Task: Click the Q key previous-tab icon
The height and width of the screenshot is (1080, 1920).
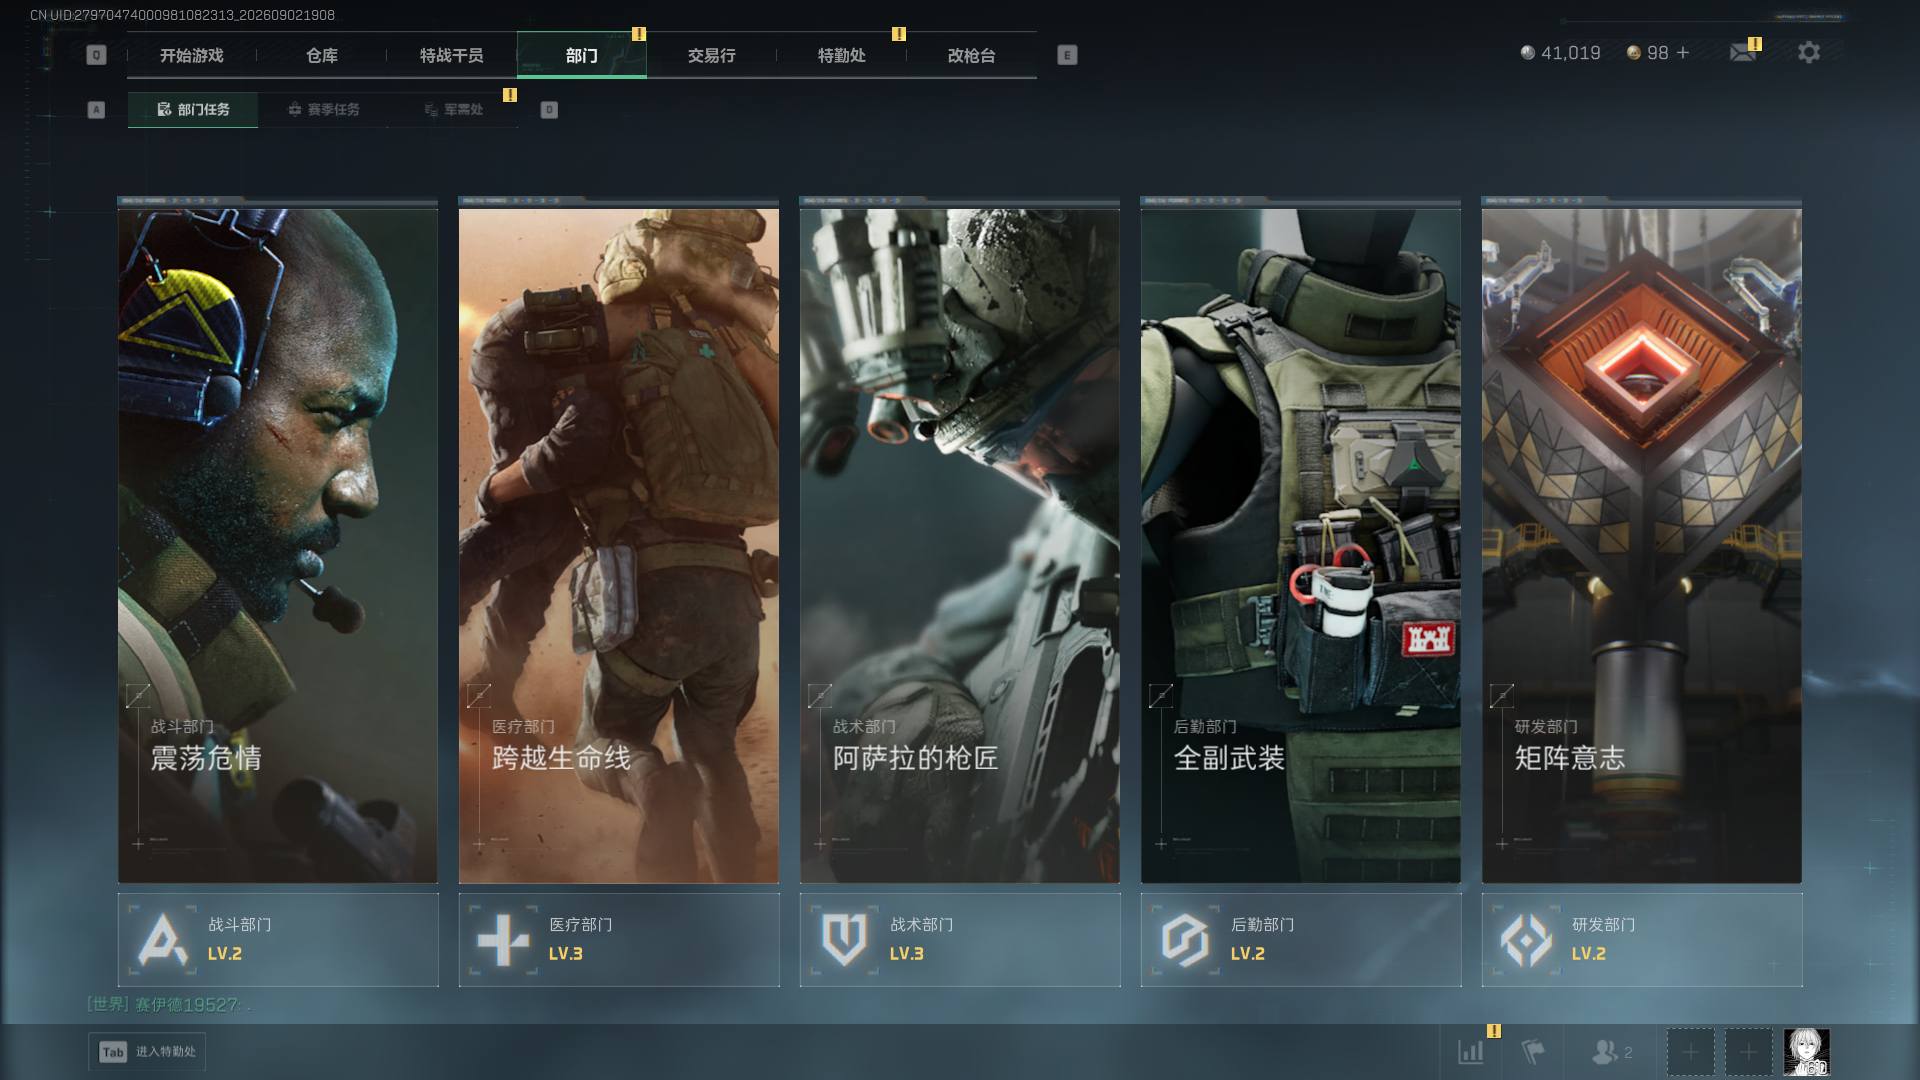Action: tap(96, 55)
